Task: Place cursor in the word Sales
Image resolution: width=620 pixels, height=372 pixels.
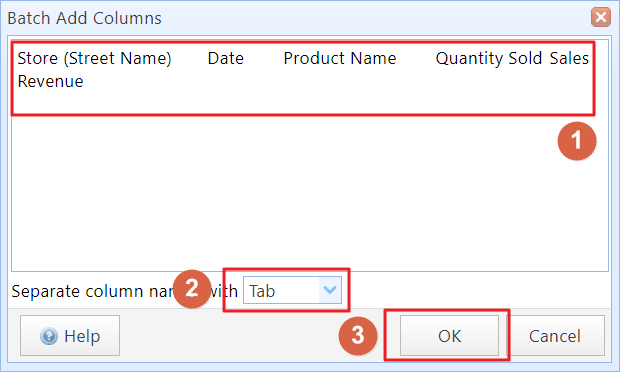Action: coord(569,58)
